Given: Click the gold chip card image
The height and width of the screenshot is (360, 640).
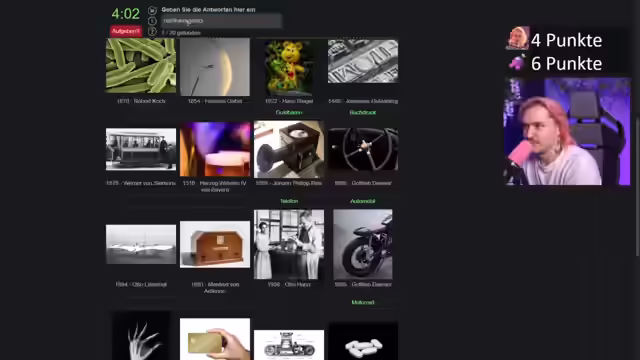Looking at the screenshot, I should click(x=215, y=339).
